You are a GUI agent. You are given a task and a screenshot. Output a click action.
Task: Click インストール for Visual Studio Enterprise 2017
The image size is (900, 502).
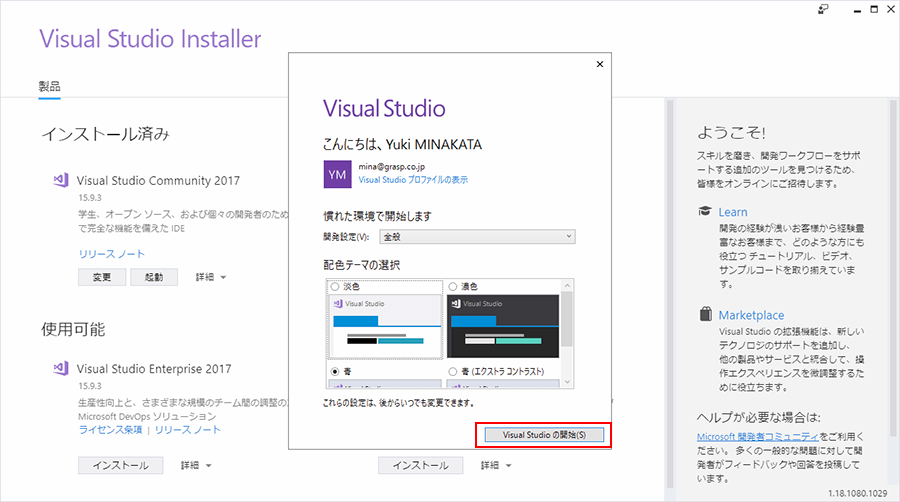(x=121, y=465)
